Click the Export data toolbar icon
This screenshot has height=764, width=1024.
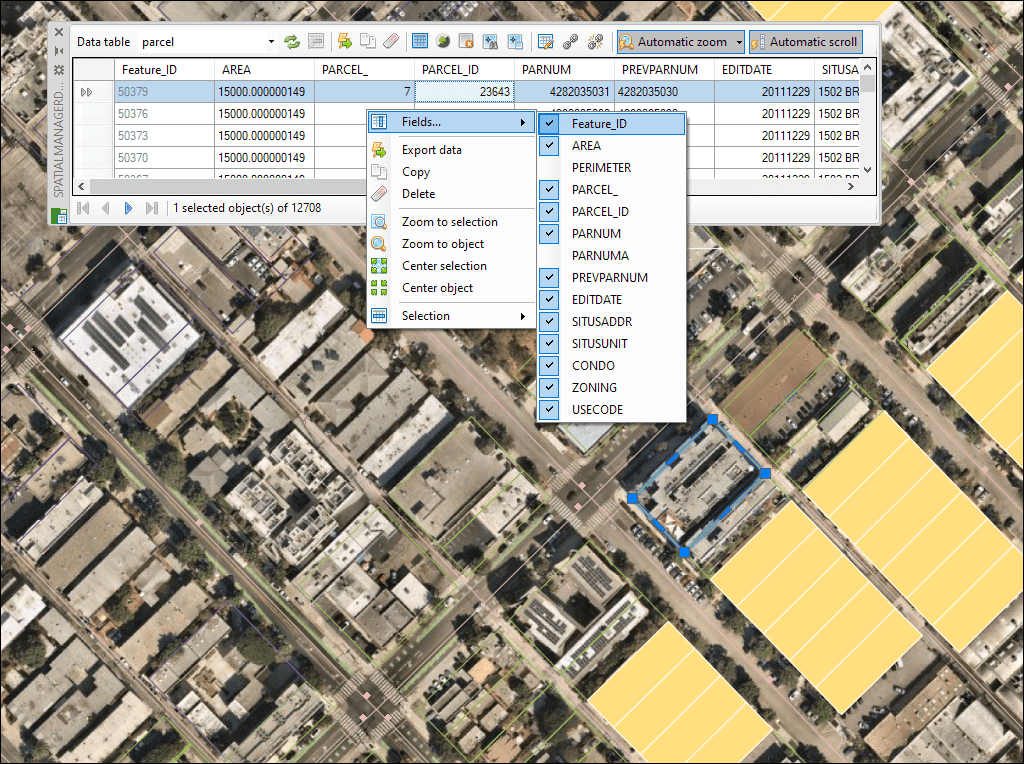[345, 42]
